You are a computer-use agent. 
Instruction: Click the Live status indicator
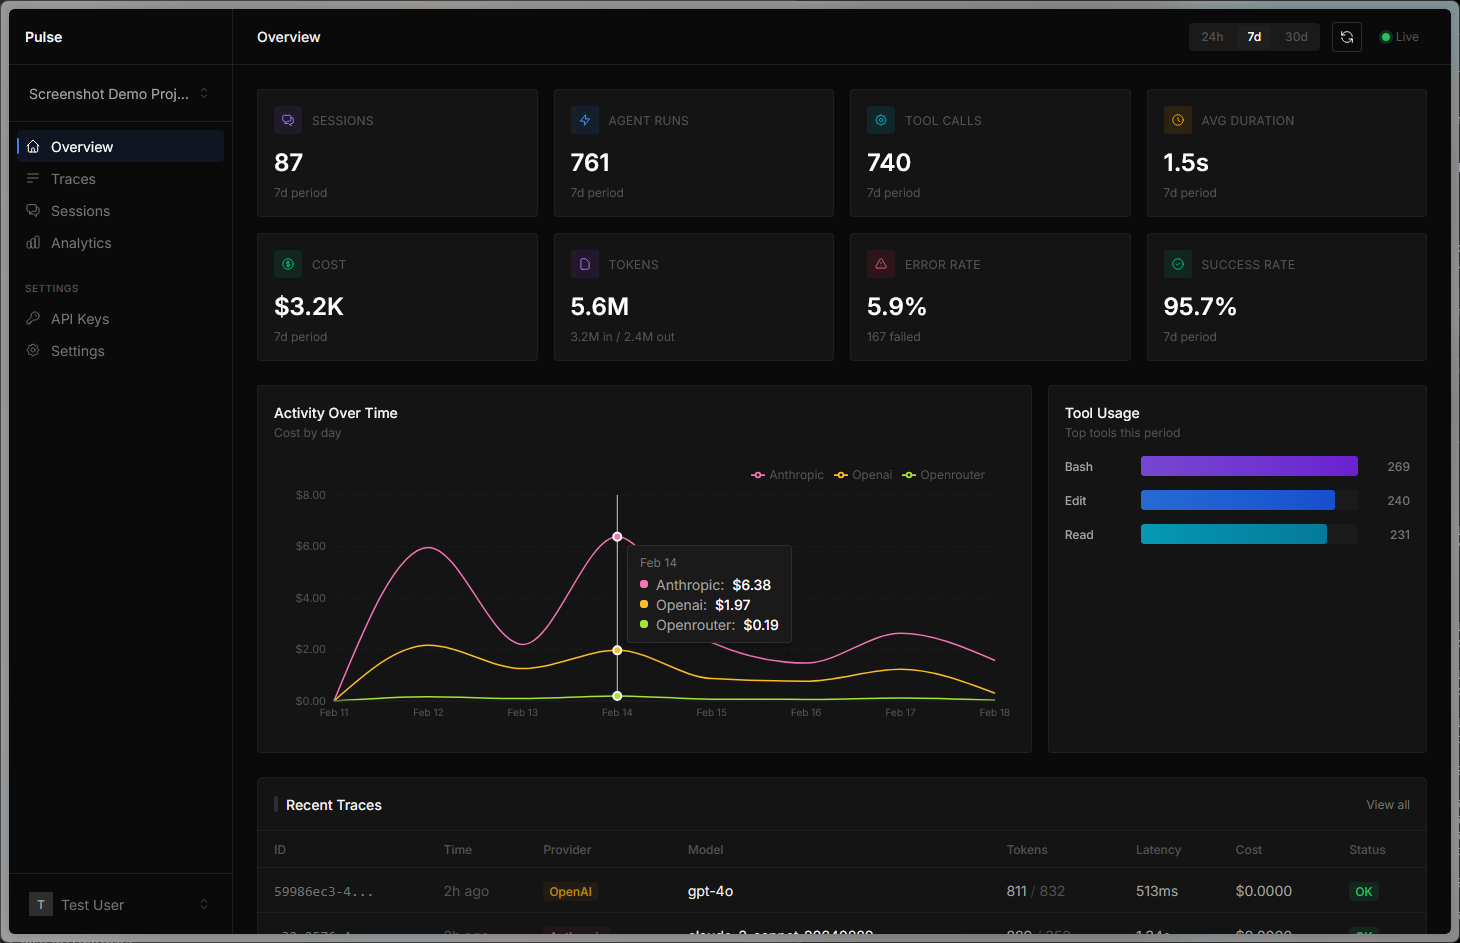[1399, 36]
